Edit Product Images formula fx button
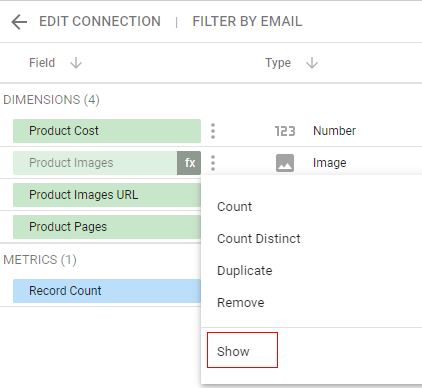Image resolution: width=422 pixels, height=388 pixels. 189,163
